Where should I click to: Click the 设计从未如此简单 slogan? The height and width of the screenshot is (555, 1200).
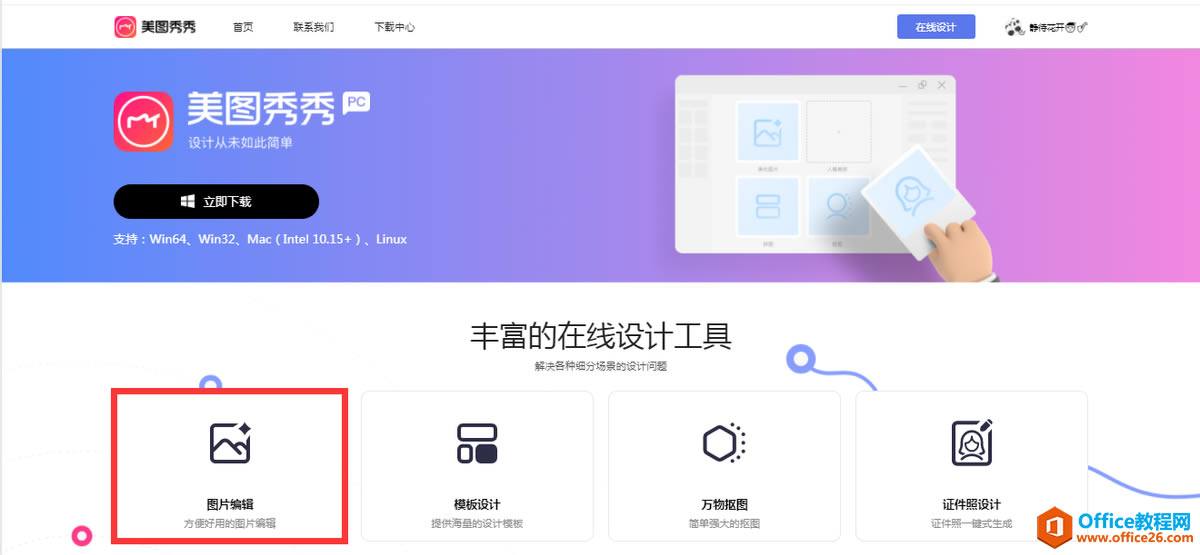click(x=241, y=143)
